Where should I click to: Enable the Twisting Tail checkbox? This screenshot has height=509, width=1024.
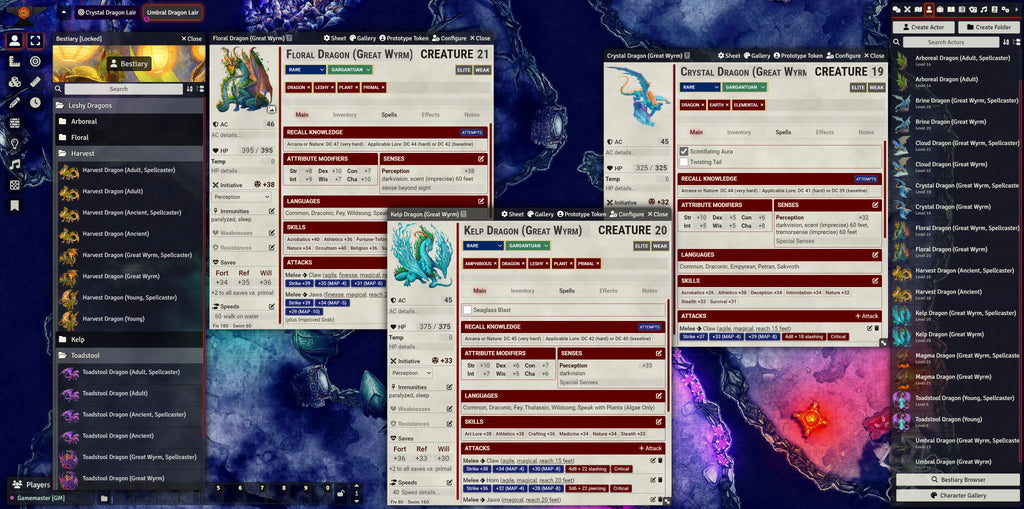(684, 162)
